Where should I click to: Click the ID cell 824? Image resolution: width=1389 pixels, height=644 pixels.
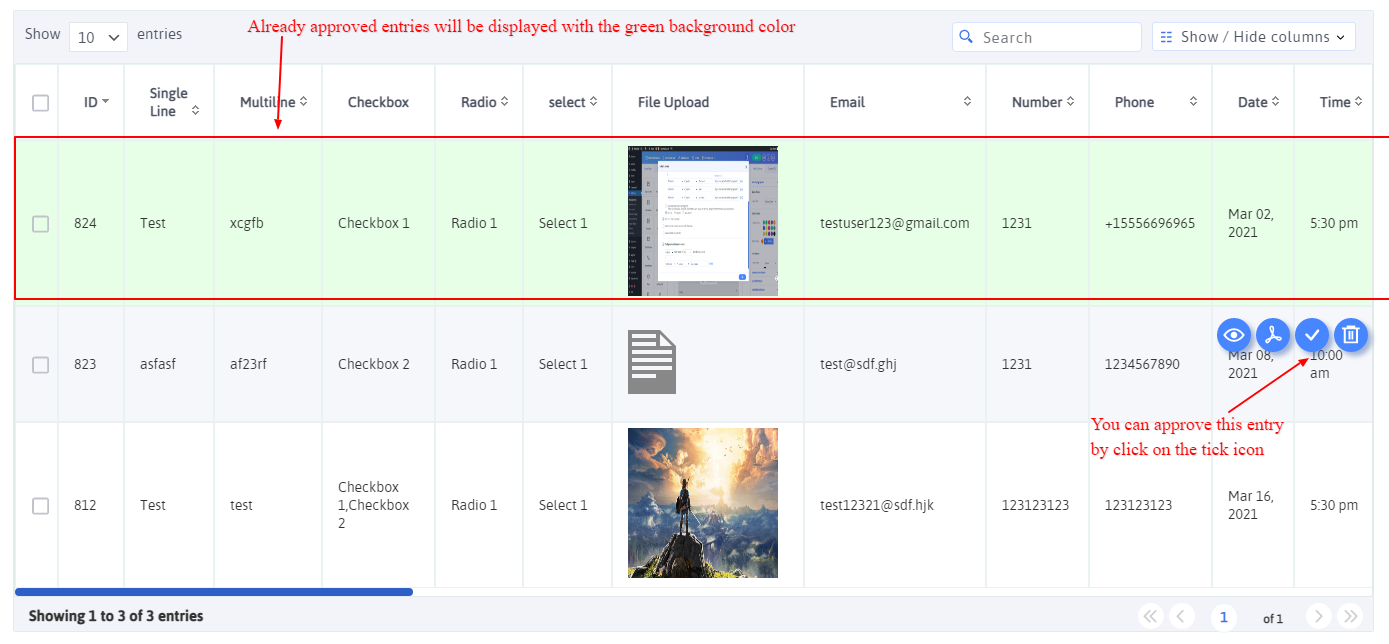pos(85,223)
